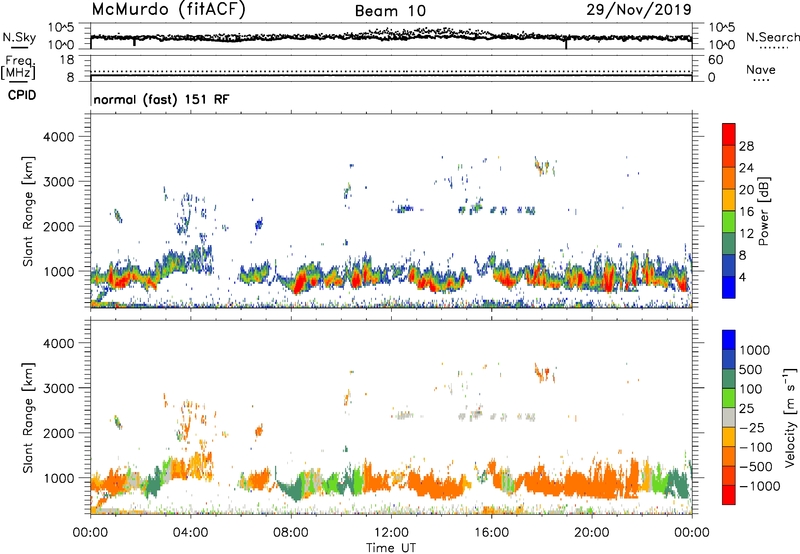
Task: Click the '12' label on the Power colorbar
Action: tap(746, 234)
